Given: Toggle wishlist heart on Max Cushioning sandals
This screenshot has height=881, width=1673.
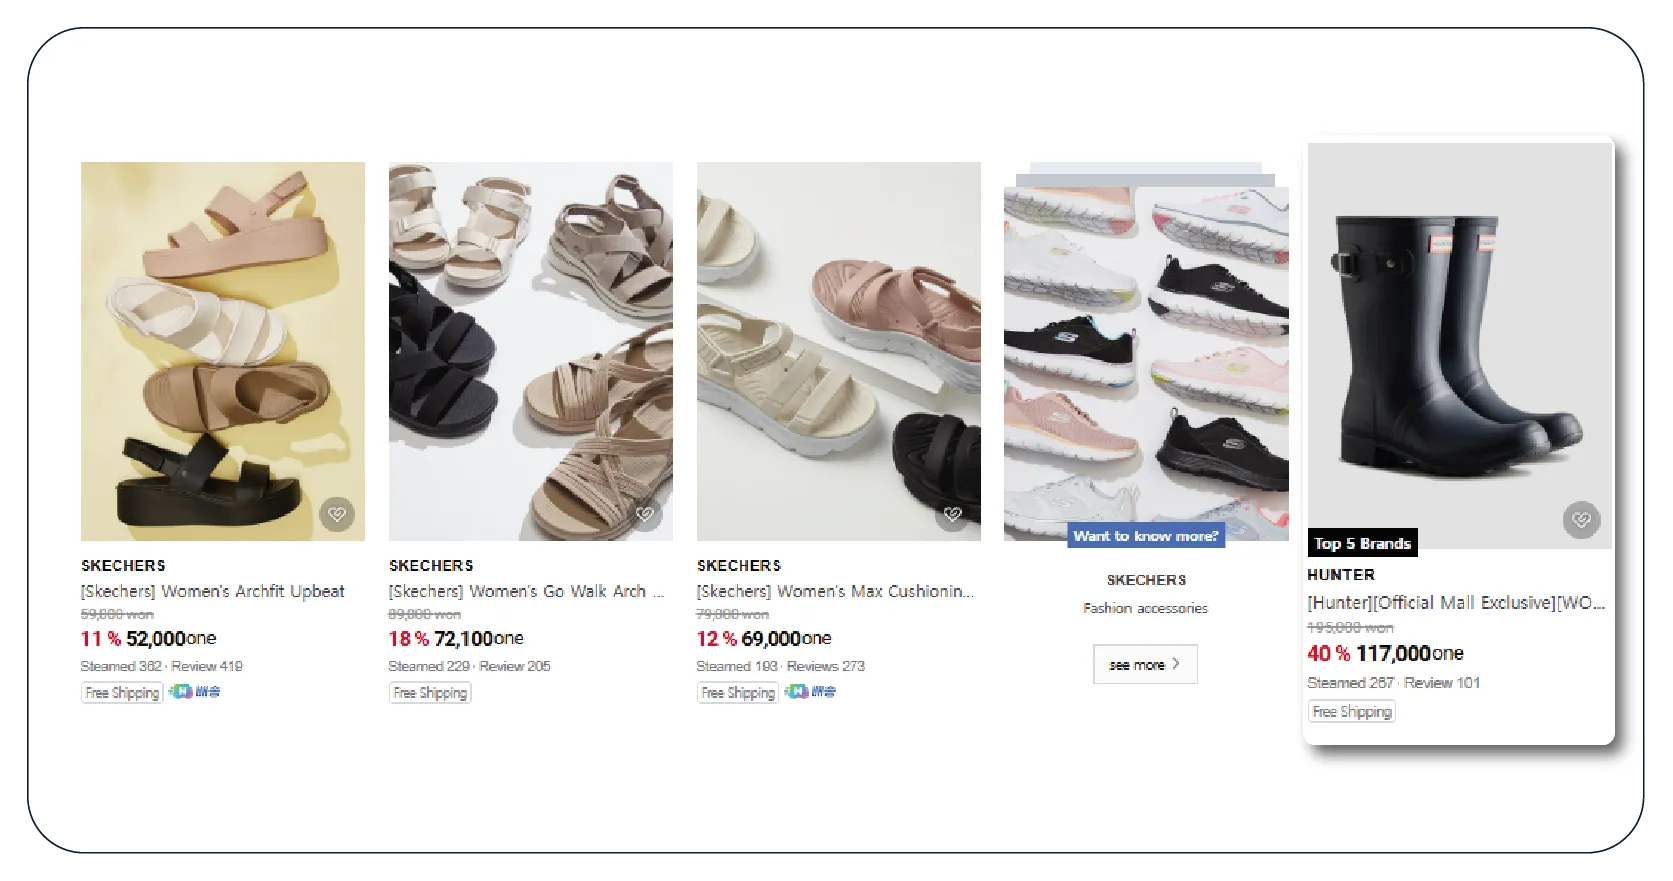Looking at the screenshot, I should tap(953, 514).
